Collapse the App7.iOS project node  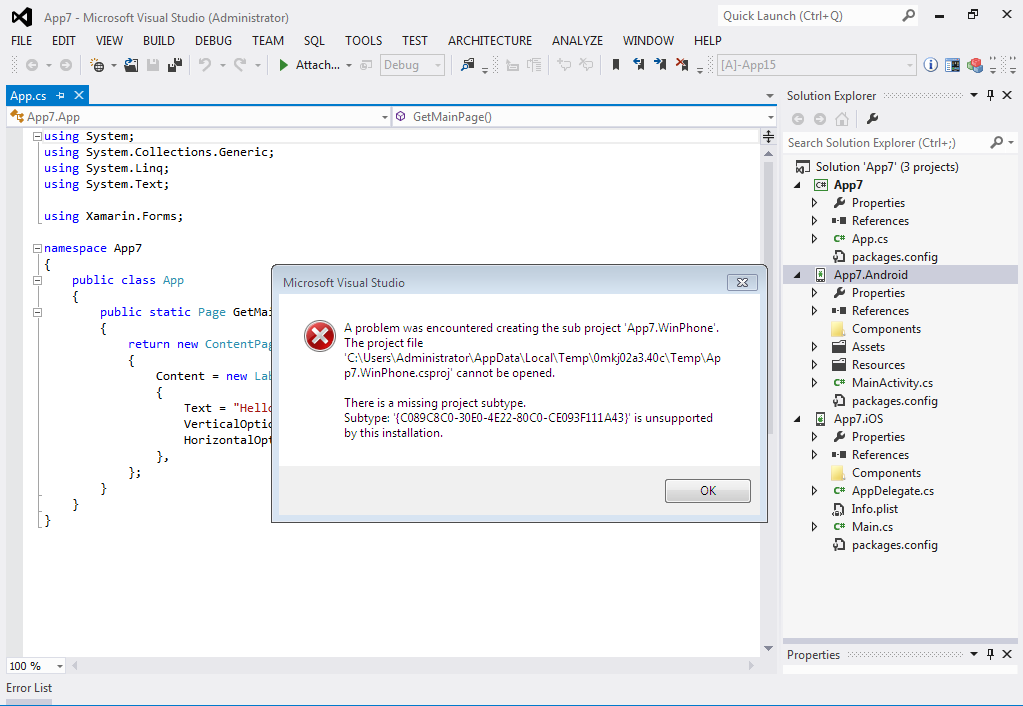point(797,420)
